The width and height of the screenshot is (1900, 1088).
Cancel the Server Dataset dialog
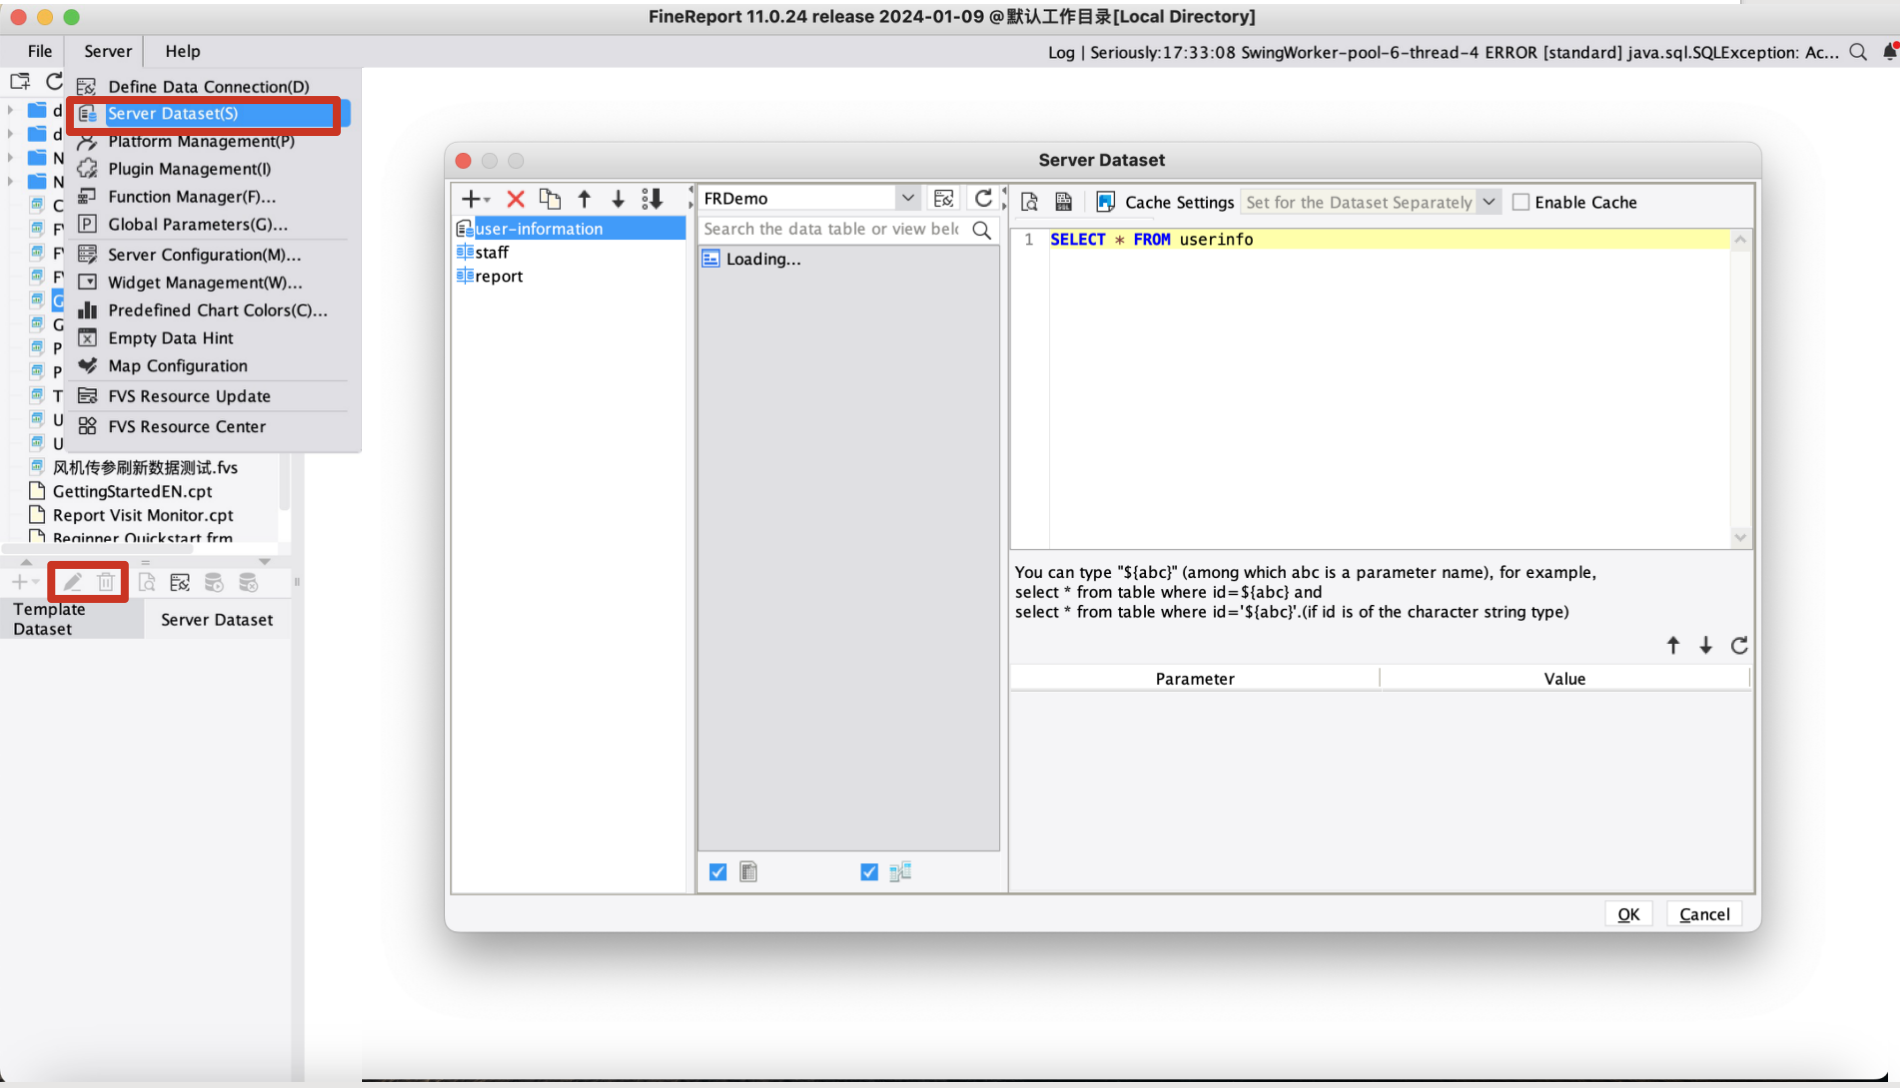pyautogui.click(x=1703, y=913)
